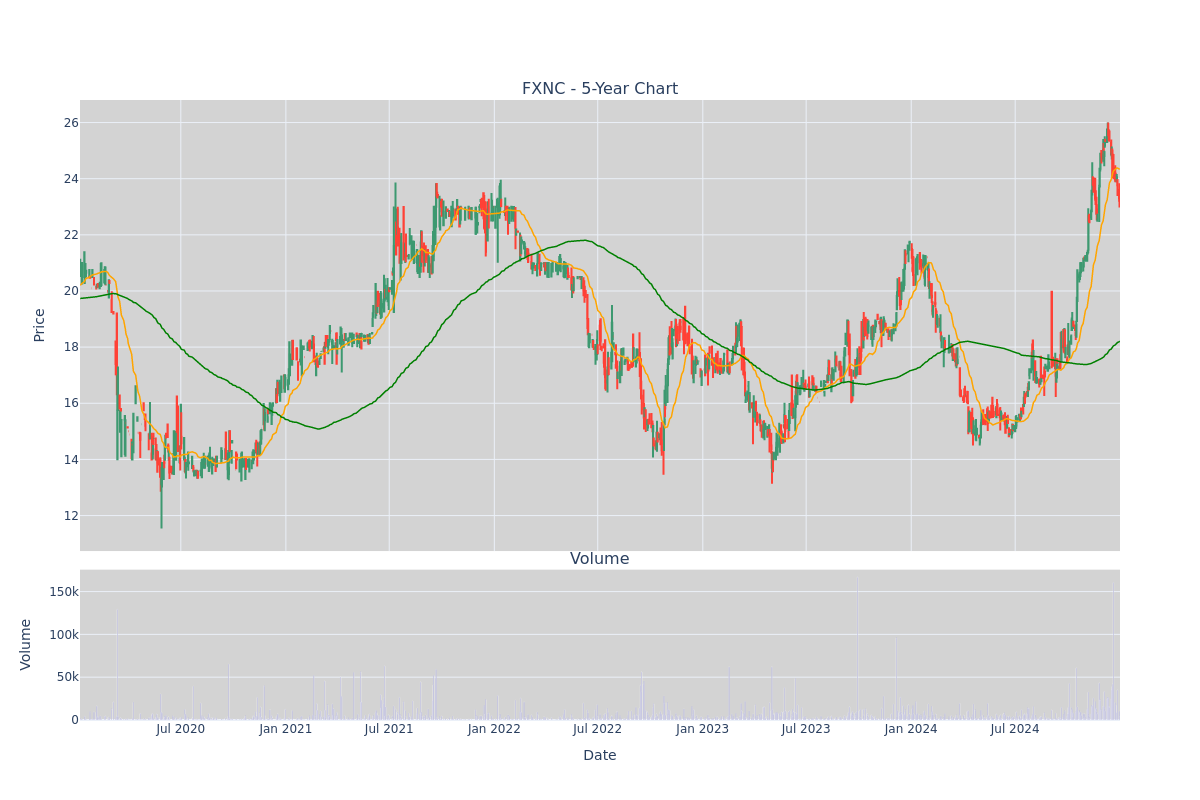
Task: Click the 16 price tick label
Action: point(71,403)
